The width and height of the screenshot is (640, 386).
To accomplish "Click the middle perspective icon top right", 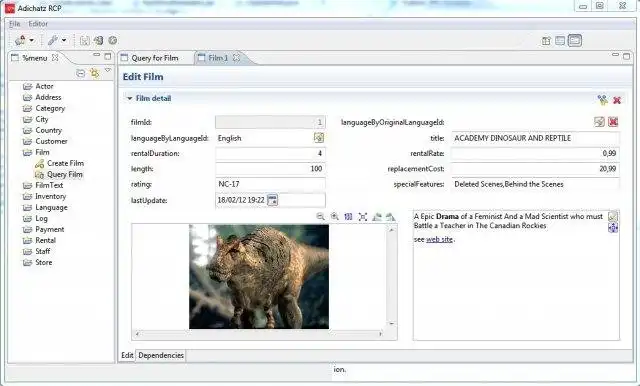I will pyautogui.click(x=560, y=41).
